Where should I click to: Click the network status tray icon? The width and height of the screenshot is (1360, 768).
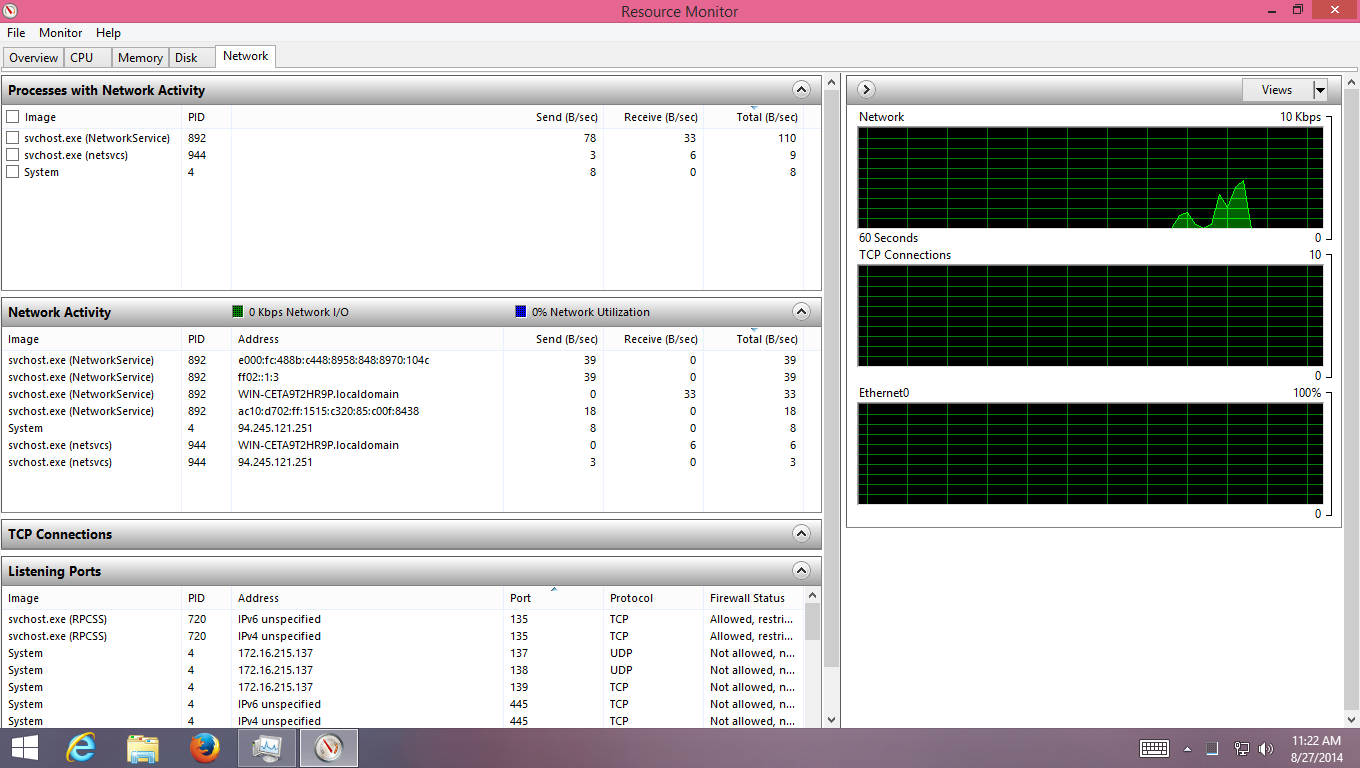pyautogui.click(x=1241, y=748)
